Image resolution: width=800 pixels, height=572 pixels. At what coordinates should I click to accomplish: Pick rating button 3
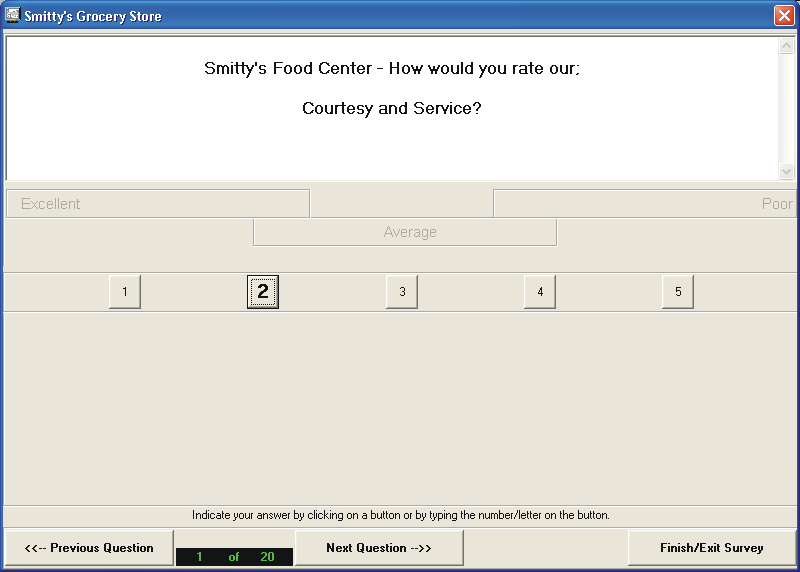402,292
